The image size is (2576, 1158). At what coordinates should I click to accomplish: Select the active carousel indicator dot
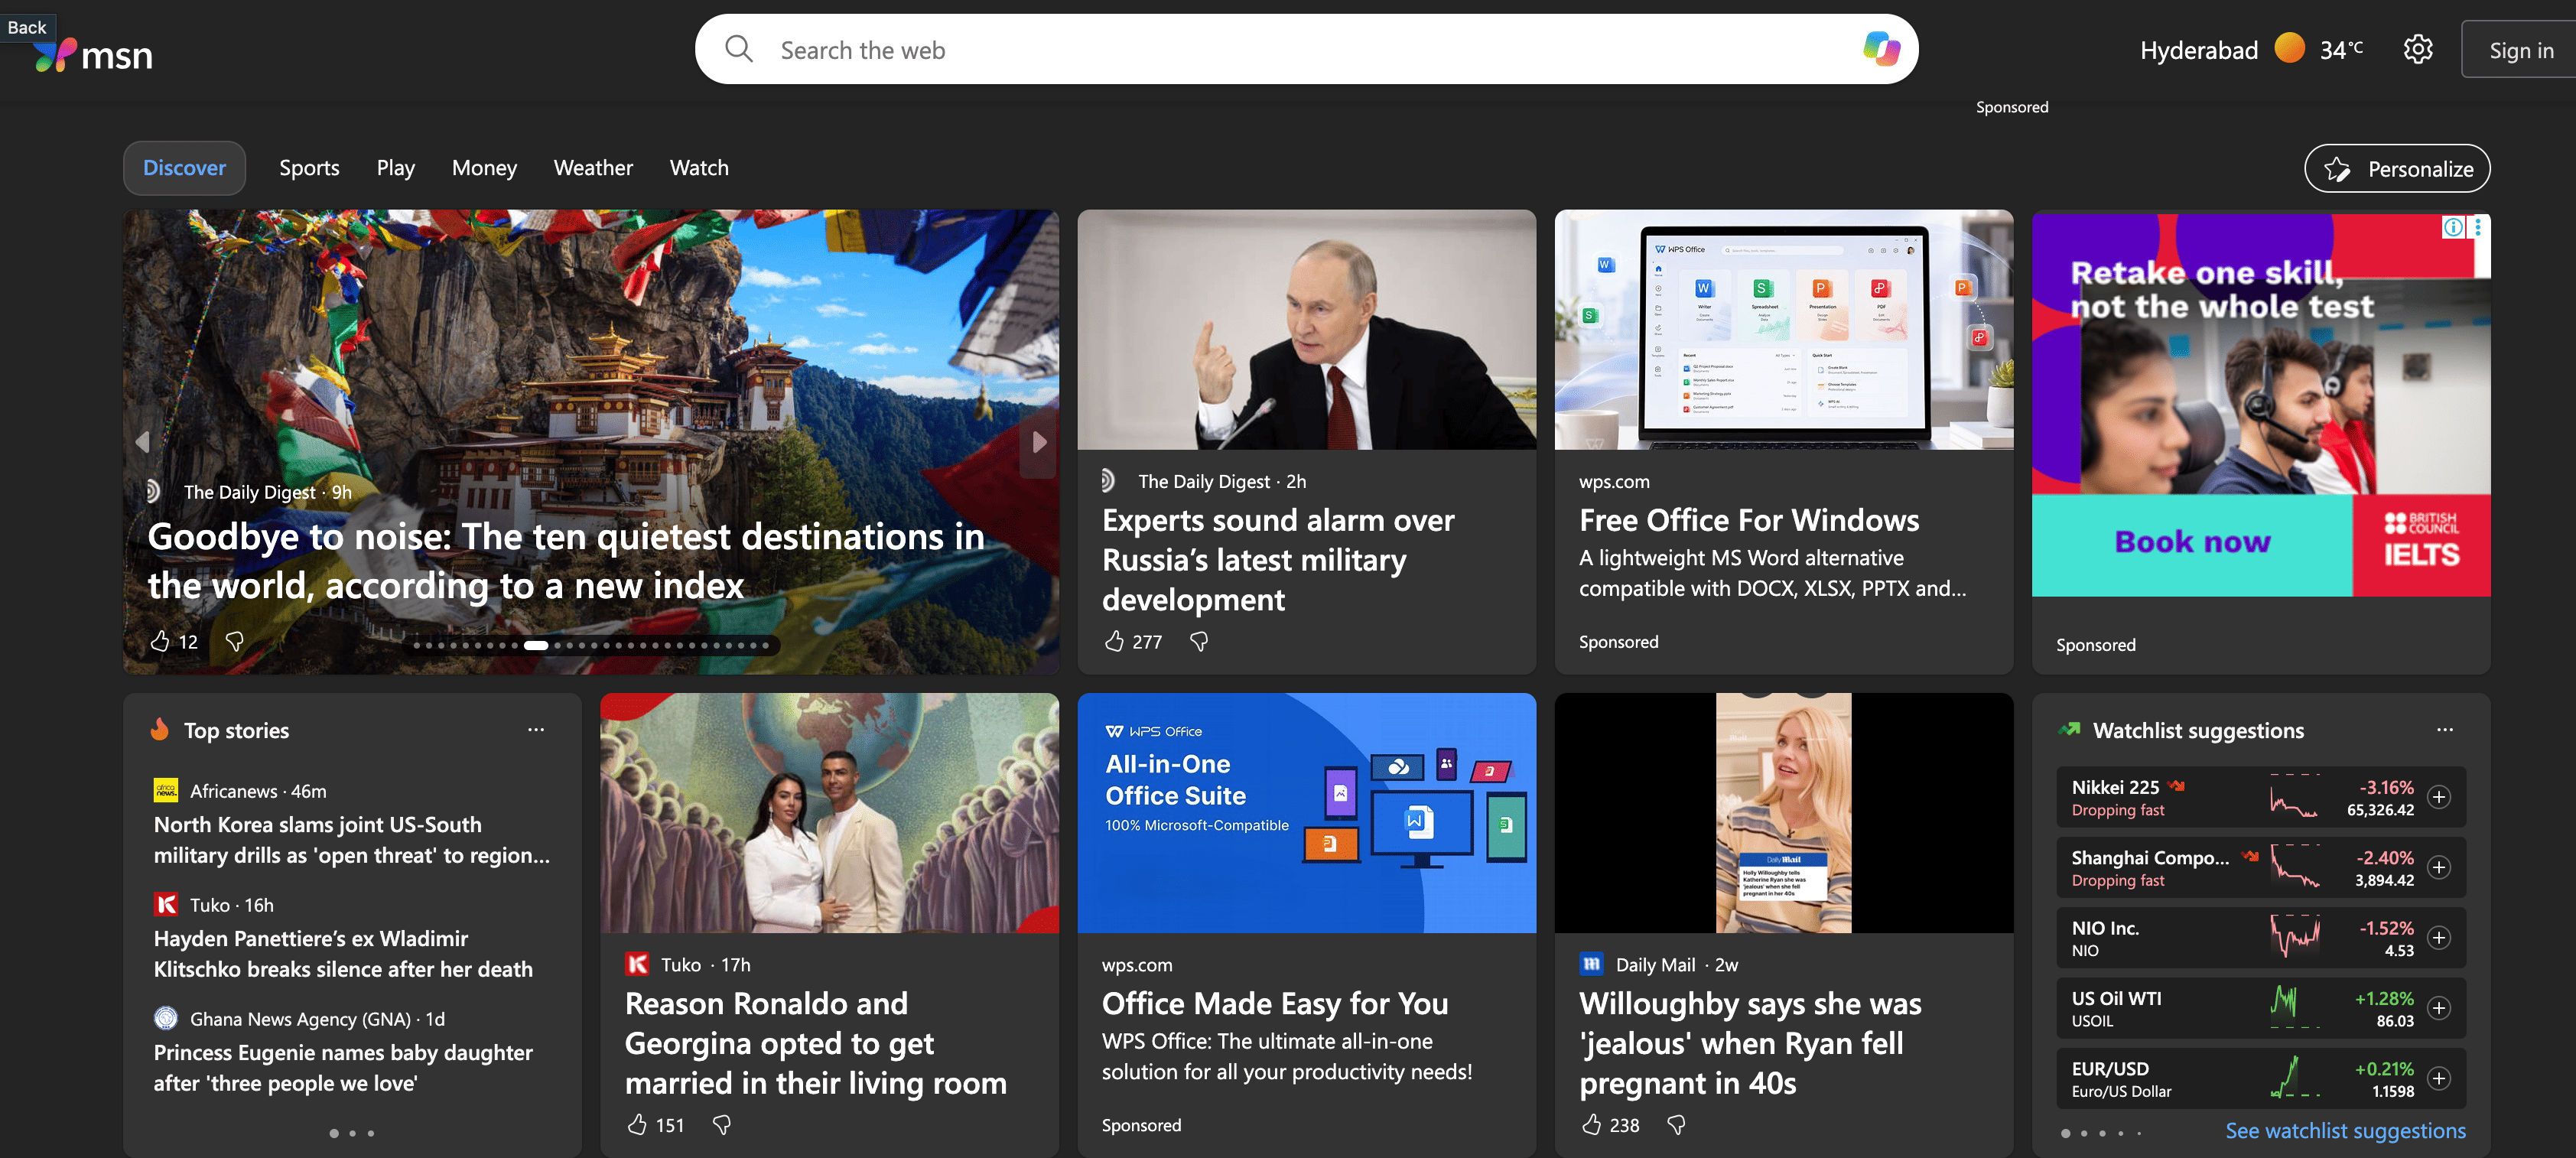tap(536, 645)
